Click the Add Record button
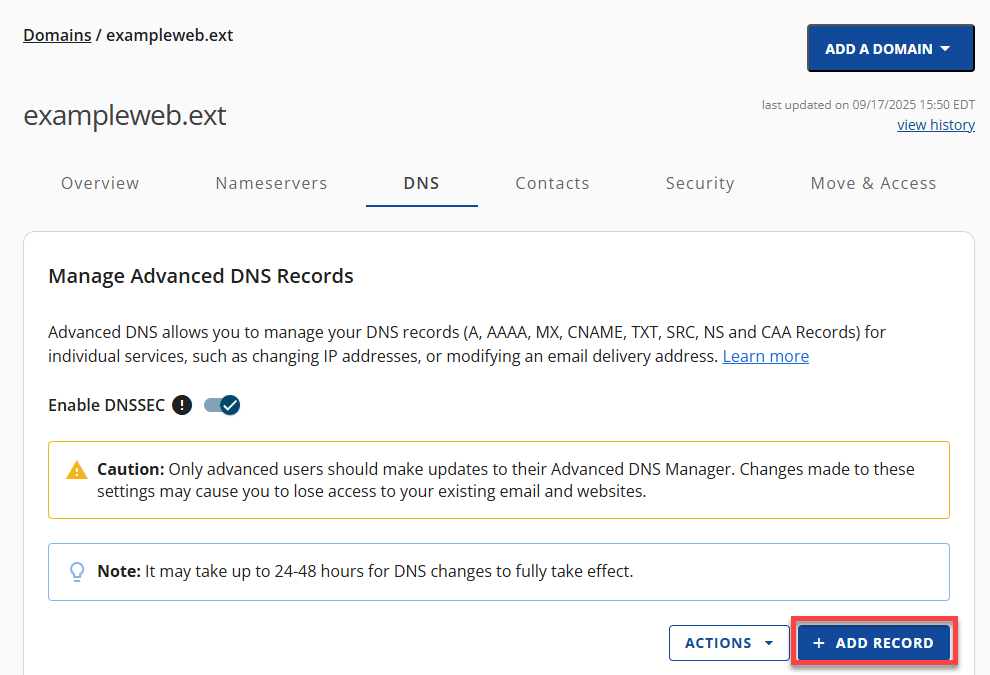 click(874, 643)
